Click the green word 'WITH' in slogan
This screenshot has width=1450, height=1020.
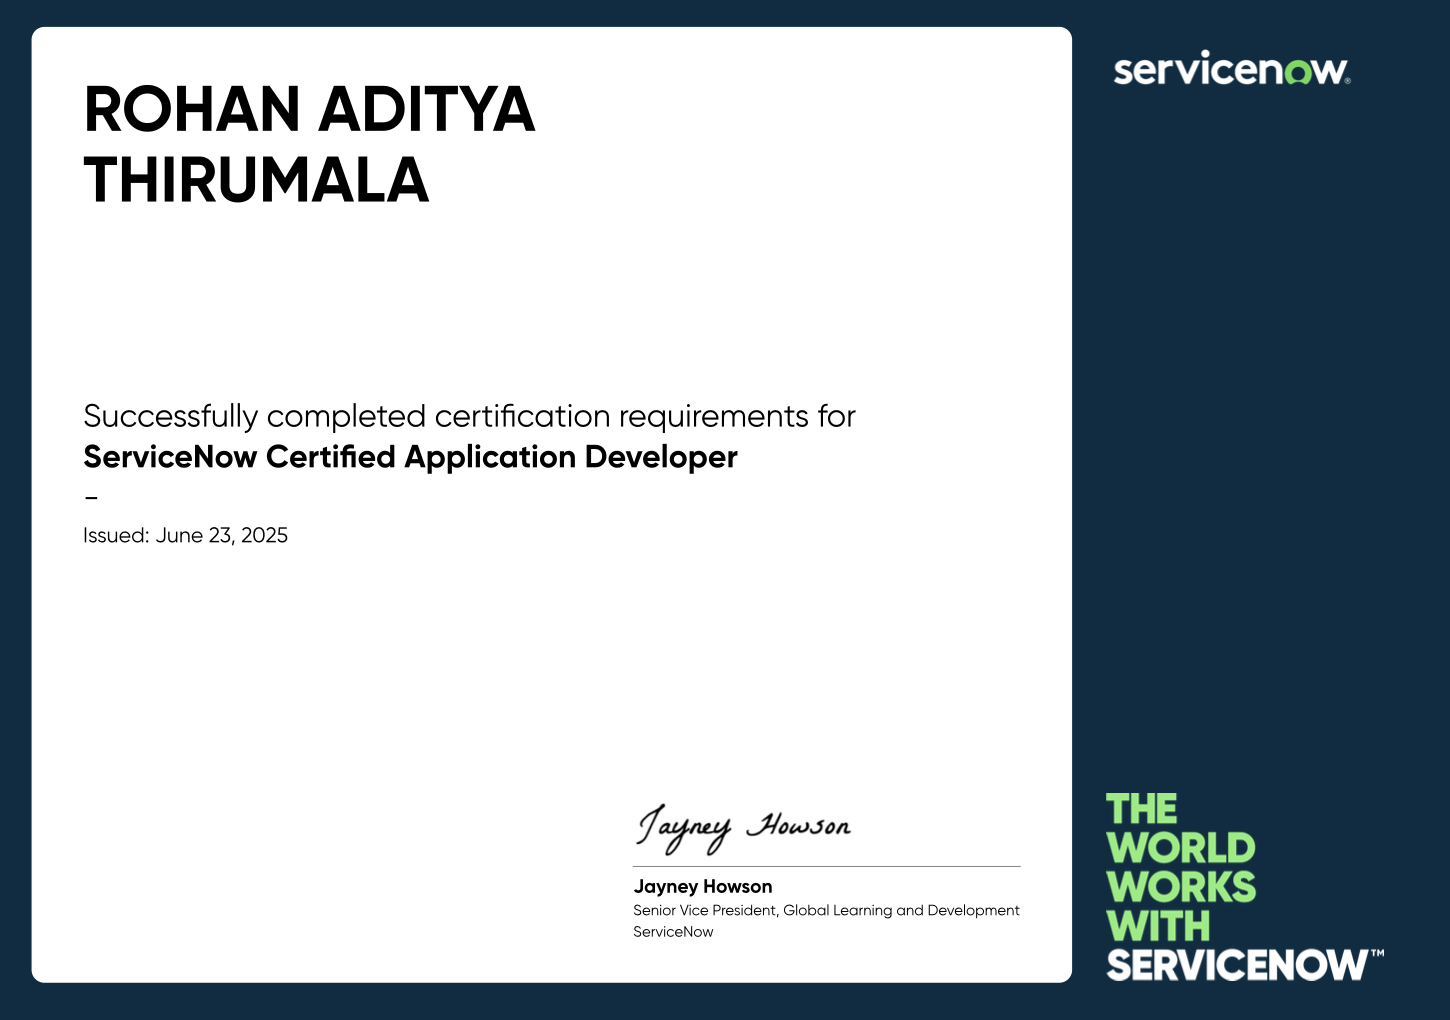(x=1158, y=926)
